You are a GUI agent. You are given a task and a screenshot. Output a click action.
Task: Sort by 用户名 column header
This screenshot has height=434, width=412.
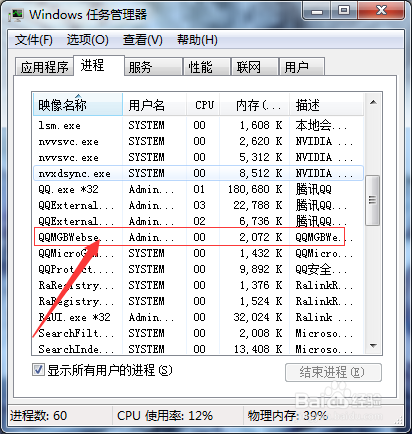pyautogui.click(x=154, y=105)
